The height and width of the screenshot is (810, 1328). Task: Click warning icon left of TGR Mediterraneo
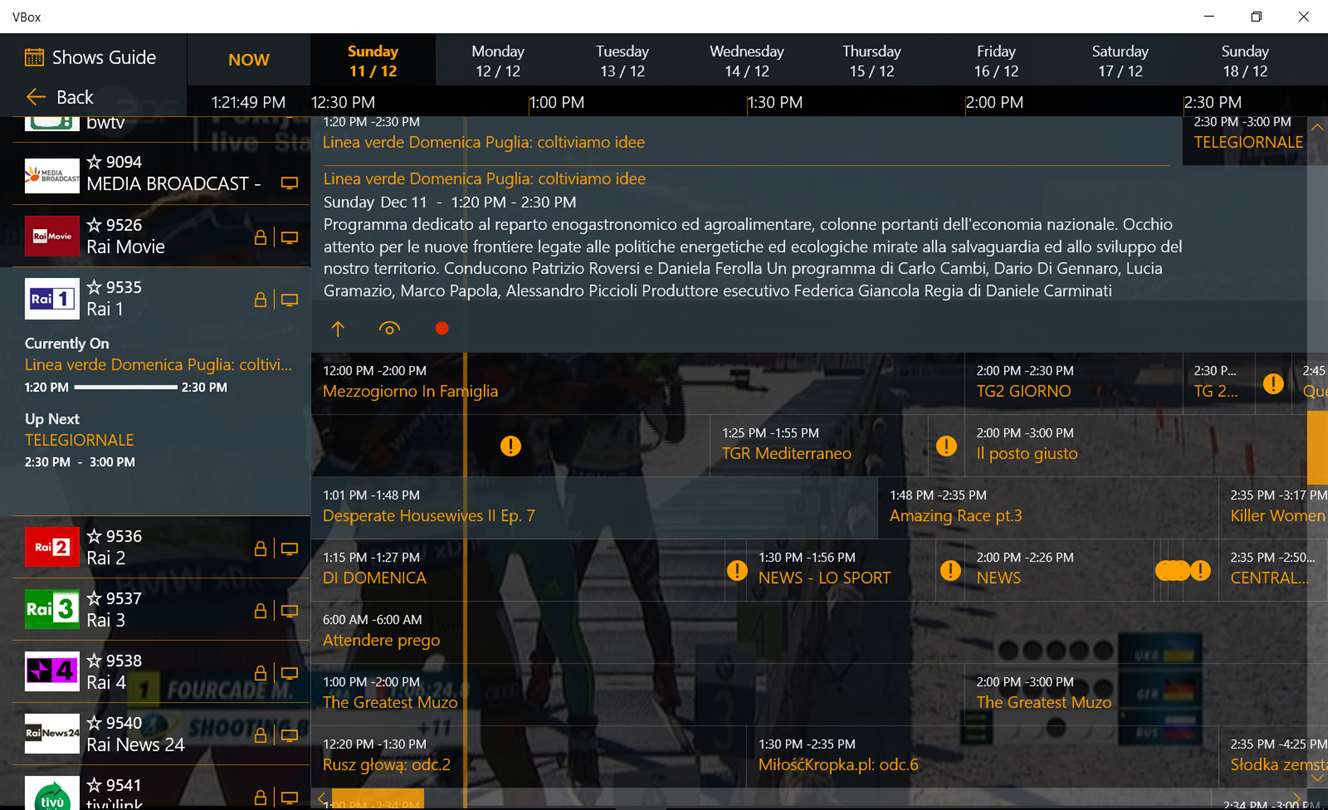(510, 446)
